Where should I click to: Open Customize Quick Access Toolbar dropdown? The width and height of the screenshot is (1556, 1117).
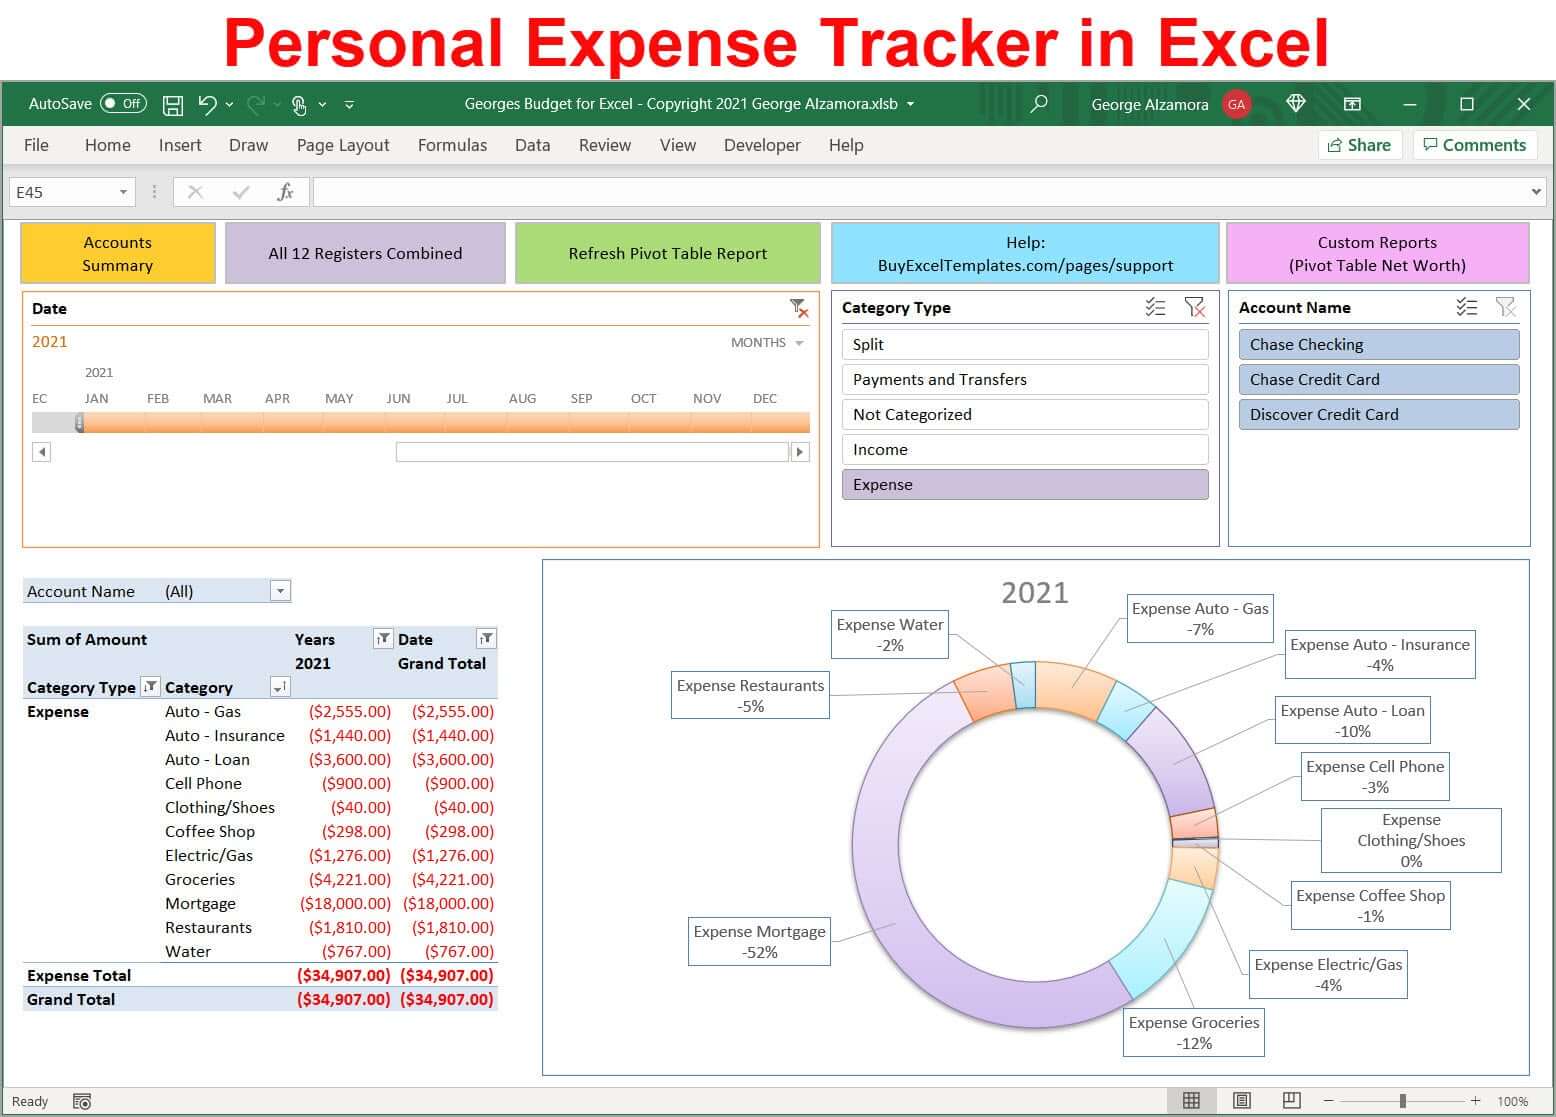click(x=349, y=104)
